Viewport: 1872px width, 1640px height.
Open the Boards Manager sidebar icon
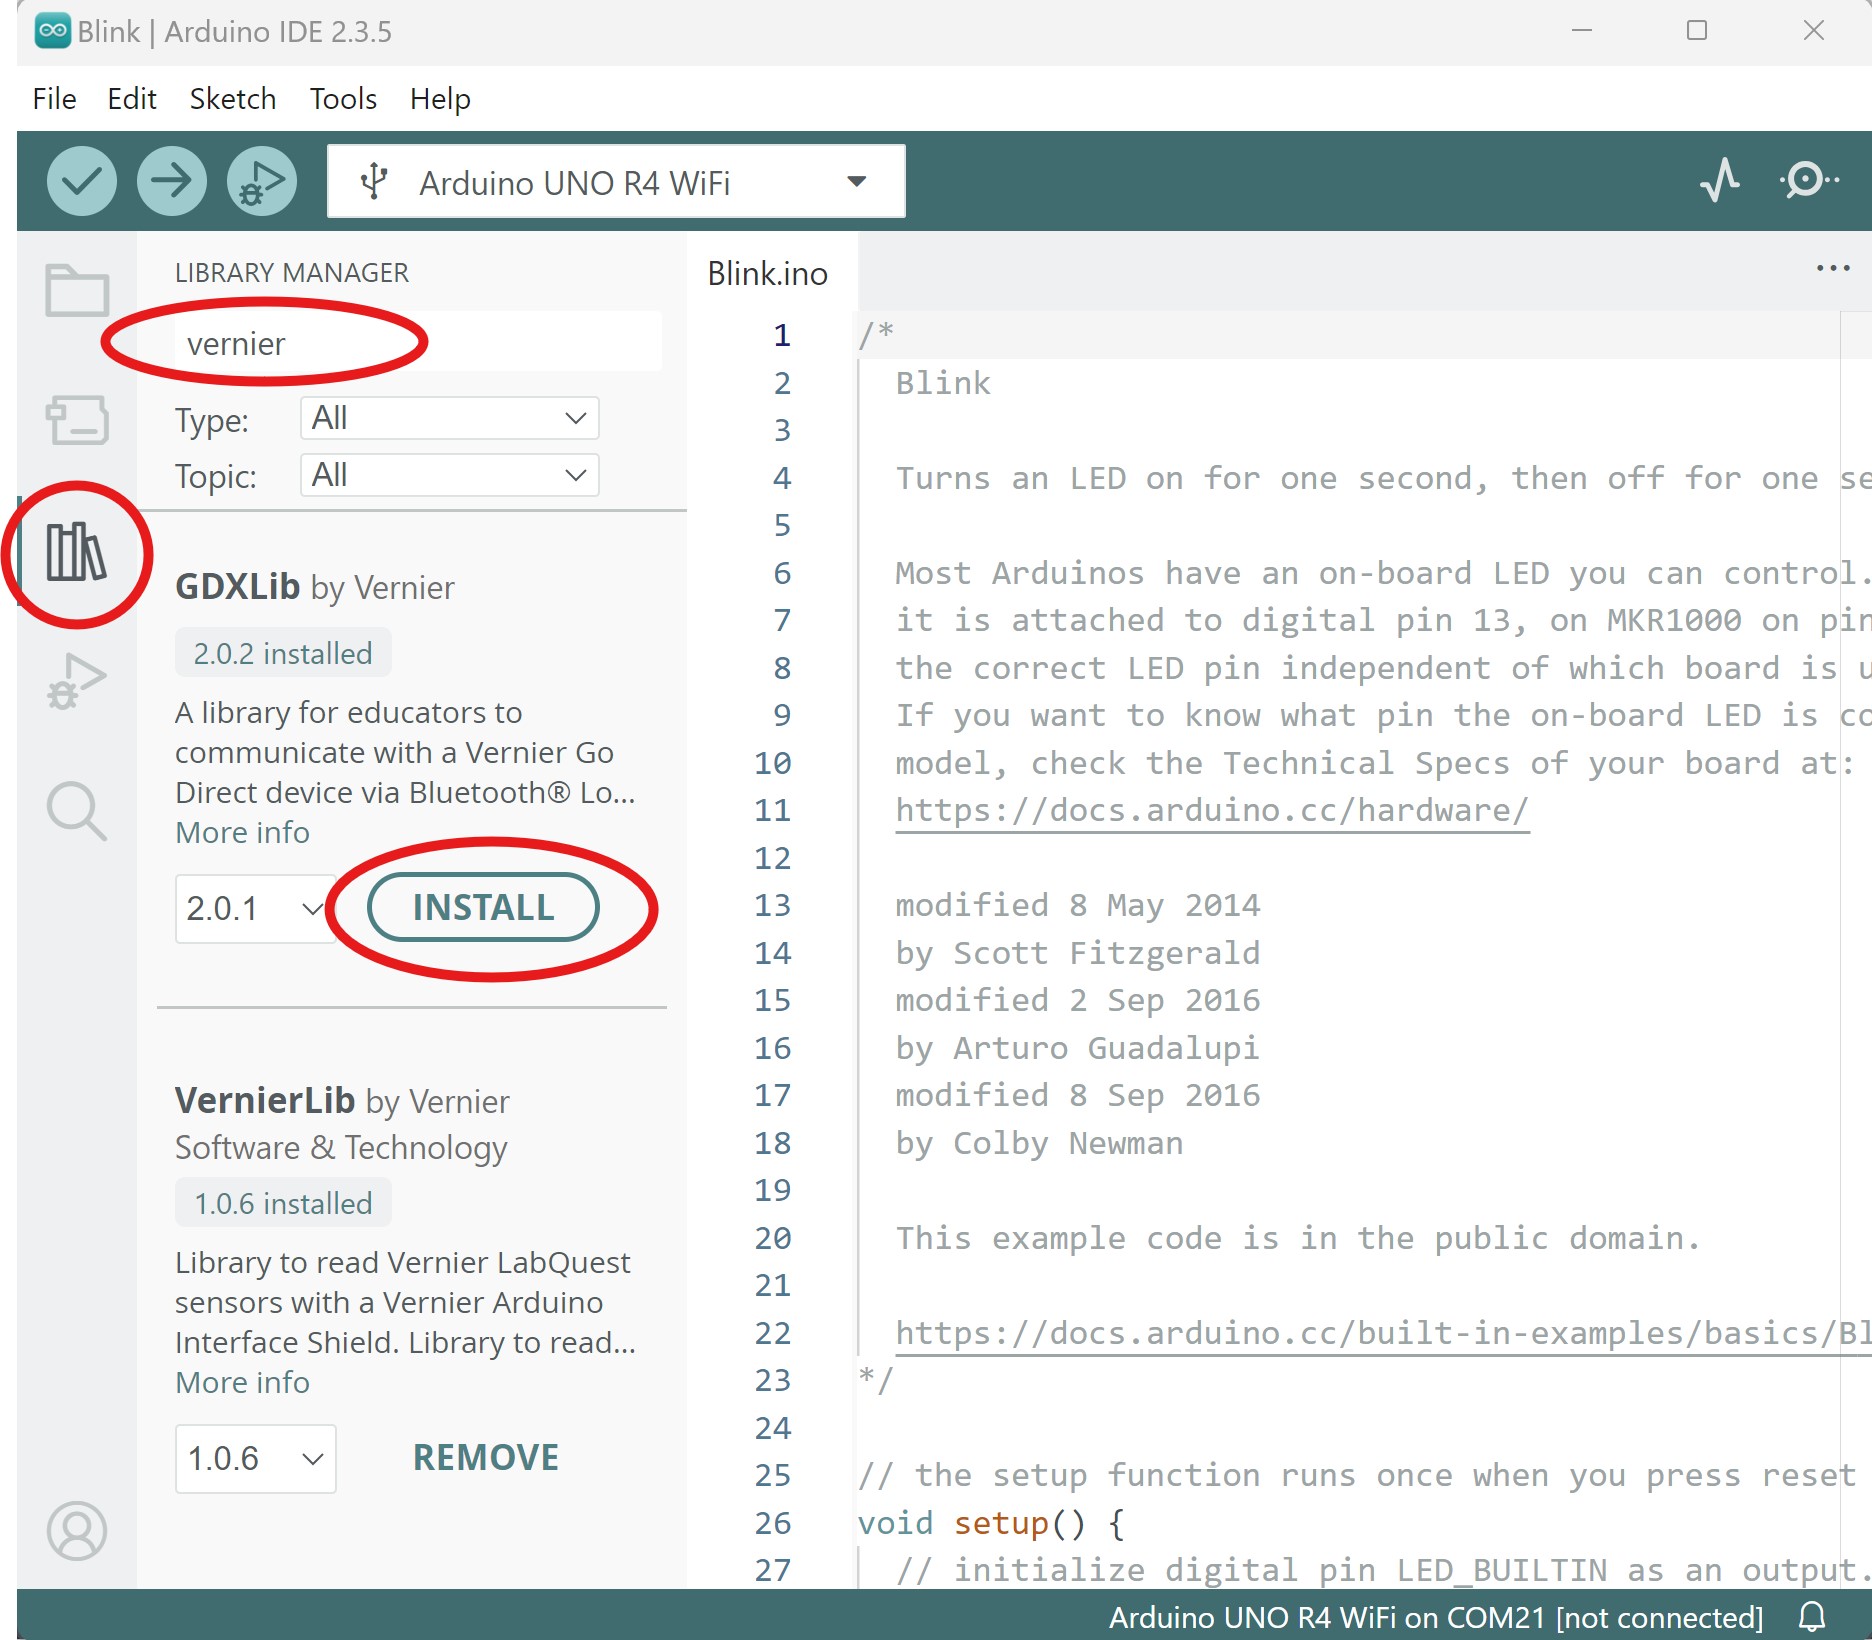(x=77, y=420)
